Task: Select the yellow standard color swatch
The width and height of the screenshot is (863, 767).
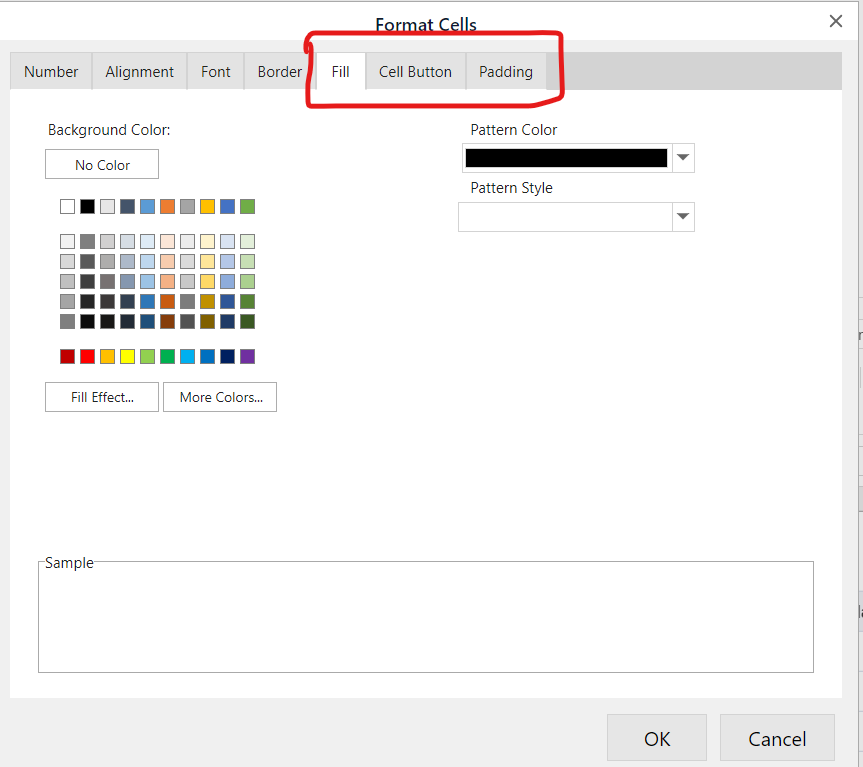Action: [127, 357]
